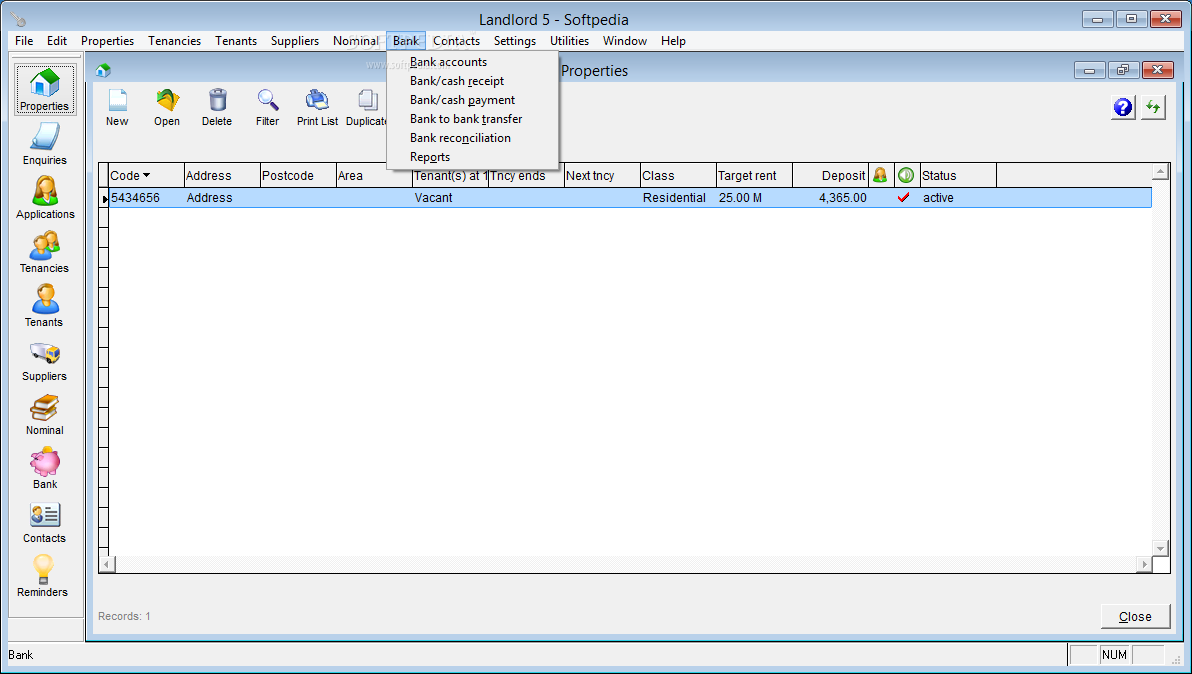Screen dimensions: 1192x674
Task: Sort by the Code column dropdown arrow
Action: pos(146,176)
